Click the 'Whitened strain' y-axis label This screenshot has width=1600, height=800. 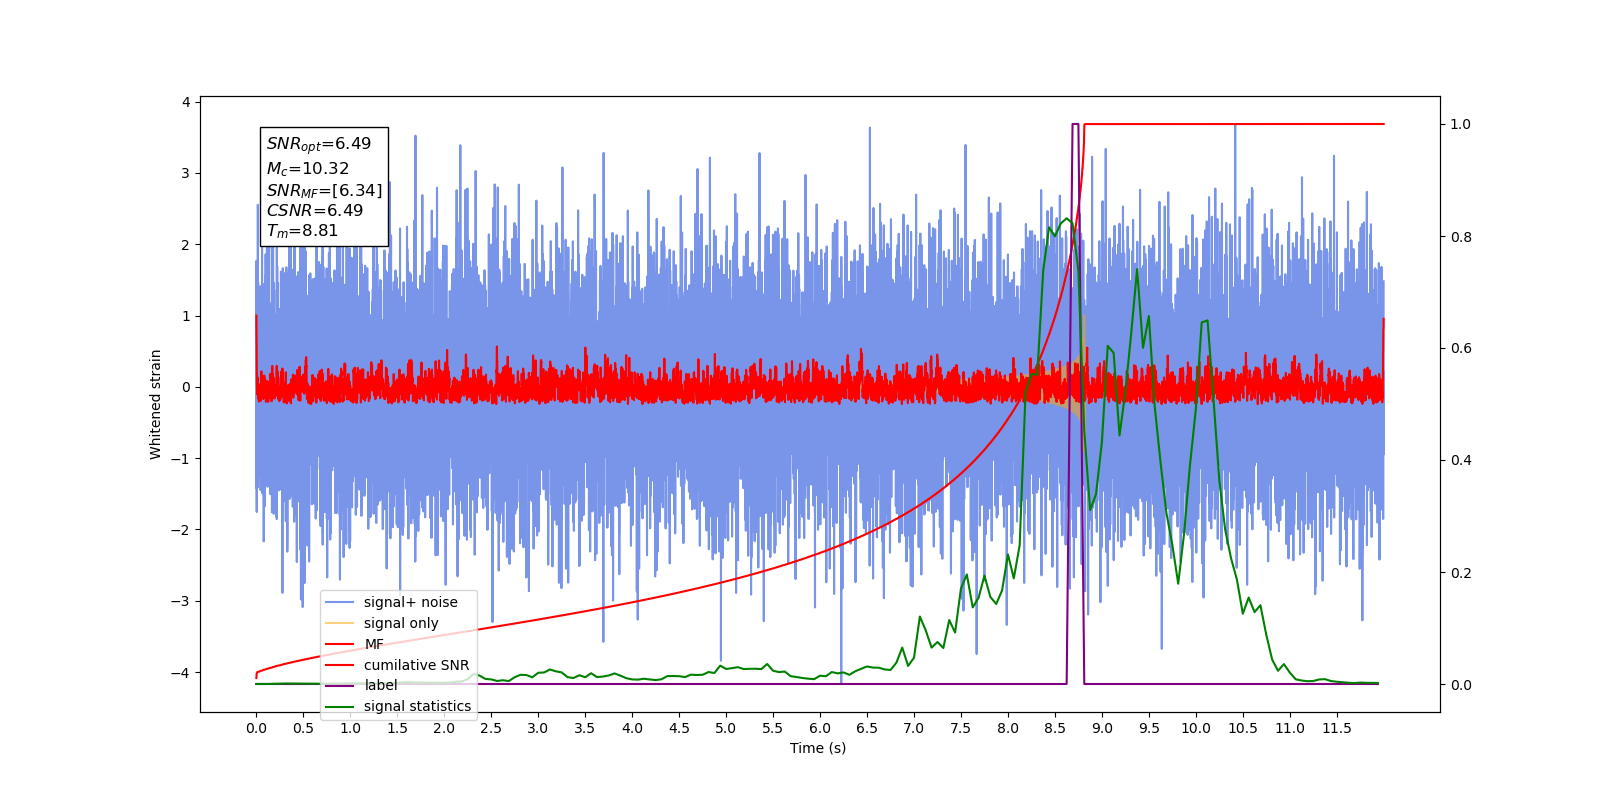pos(155,404)
